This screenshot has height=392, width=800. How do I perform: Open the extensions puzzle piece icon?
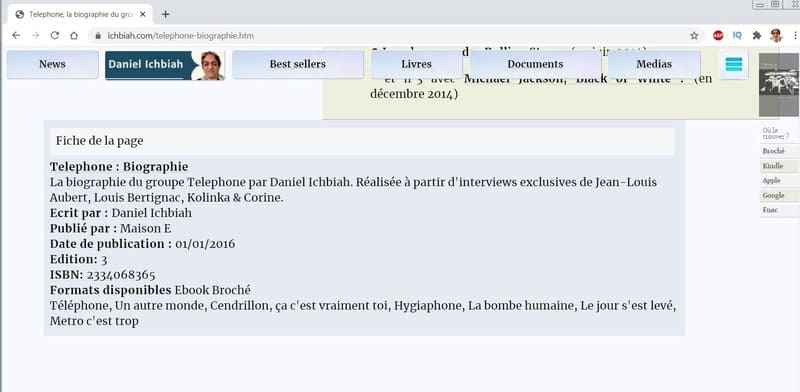tap(757, 35)
